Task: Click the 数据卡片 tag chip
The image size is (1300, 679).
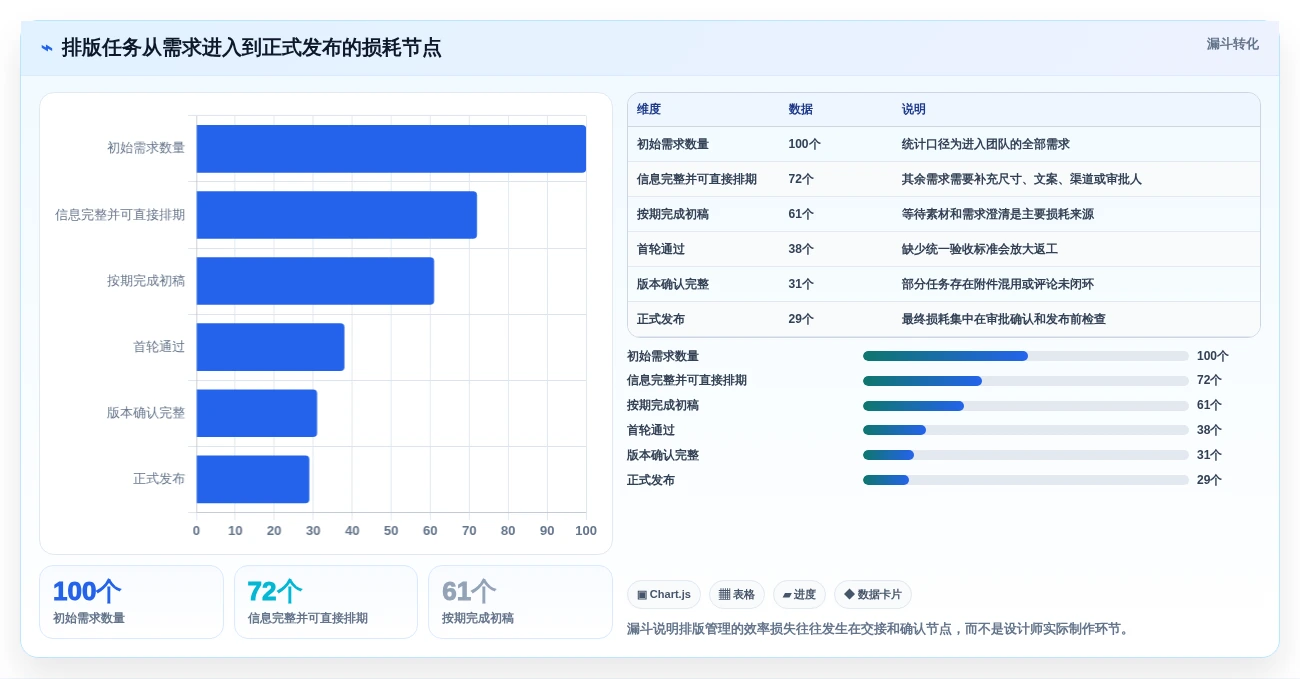Action: [x=873, y=594]
